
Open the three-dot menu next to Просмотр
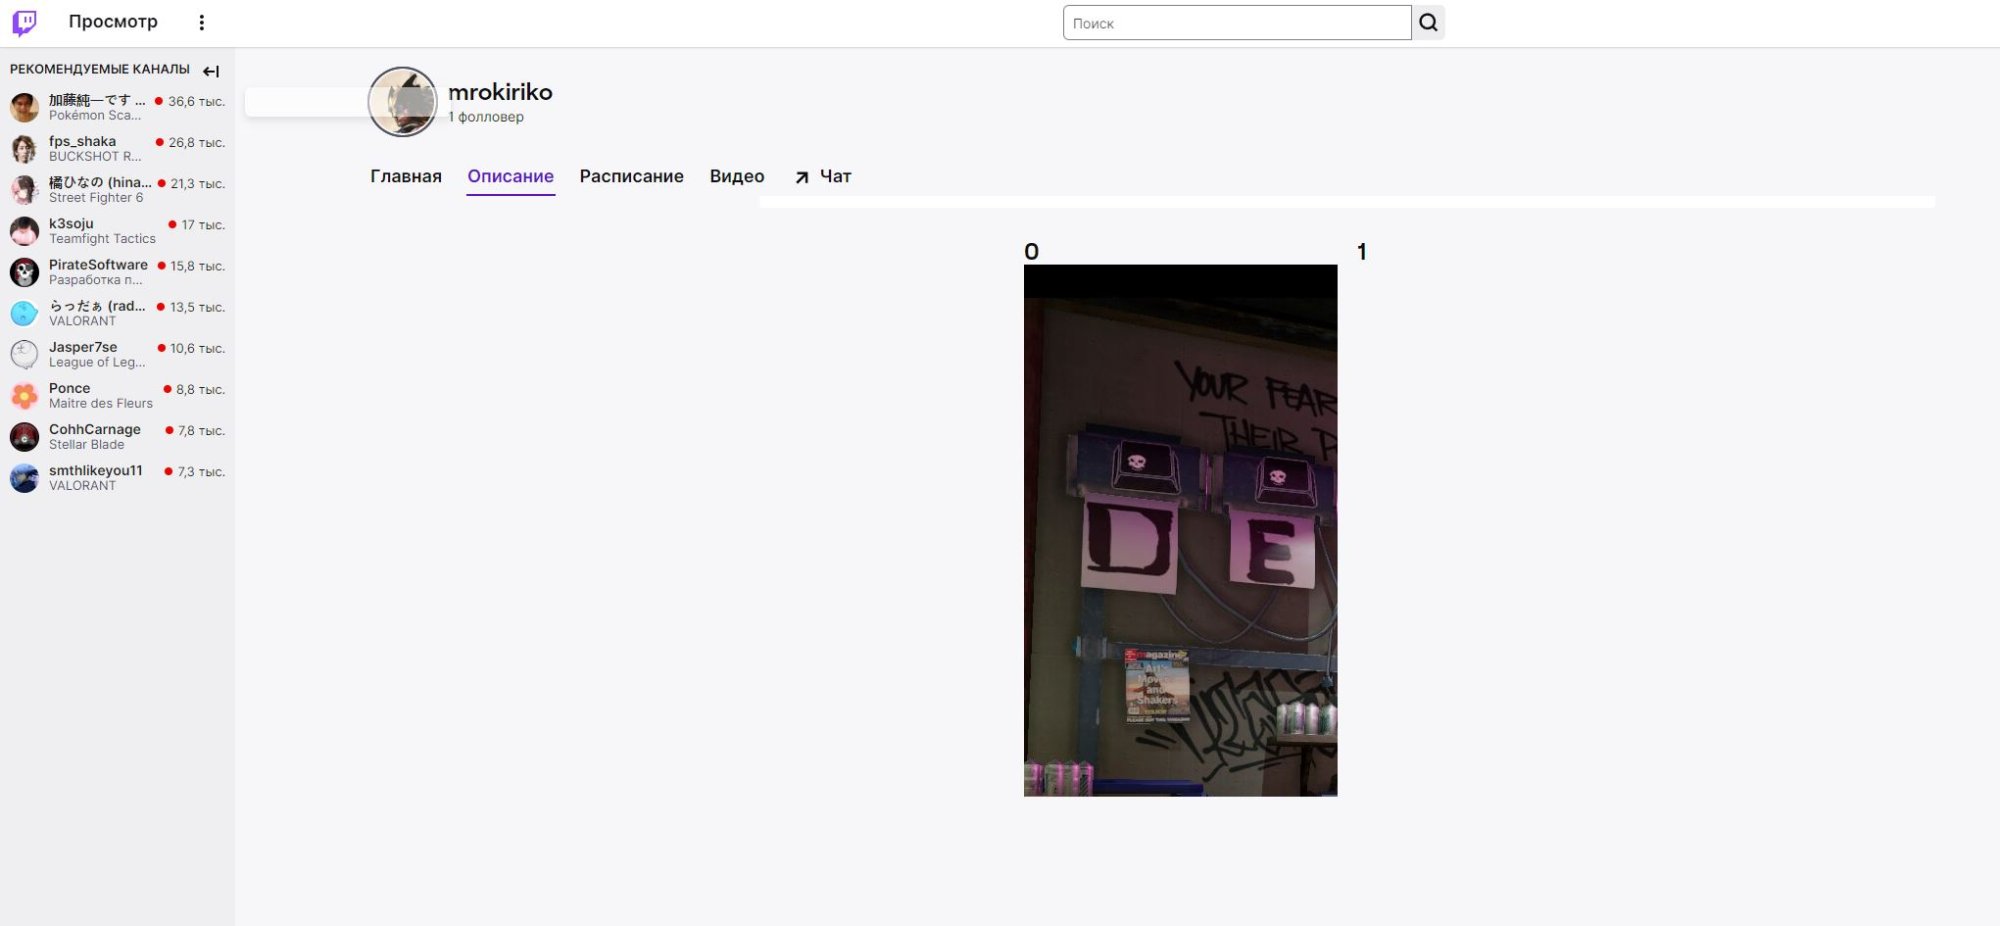click(x=201, y=21)
